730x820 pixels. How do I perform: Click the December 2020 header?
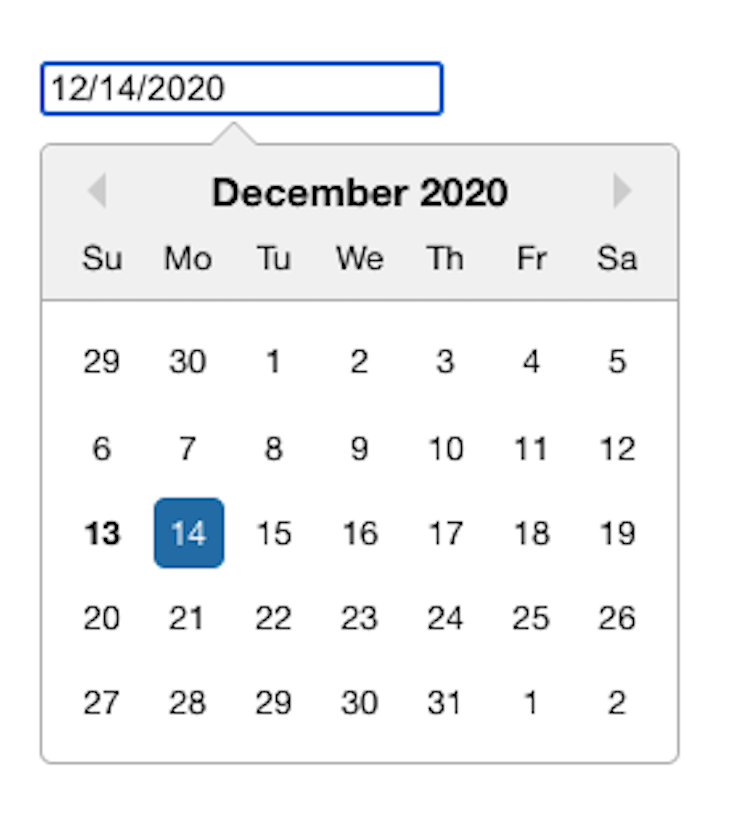point(362,192)
